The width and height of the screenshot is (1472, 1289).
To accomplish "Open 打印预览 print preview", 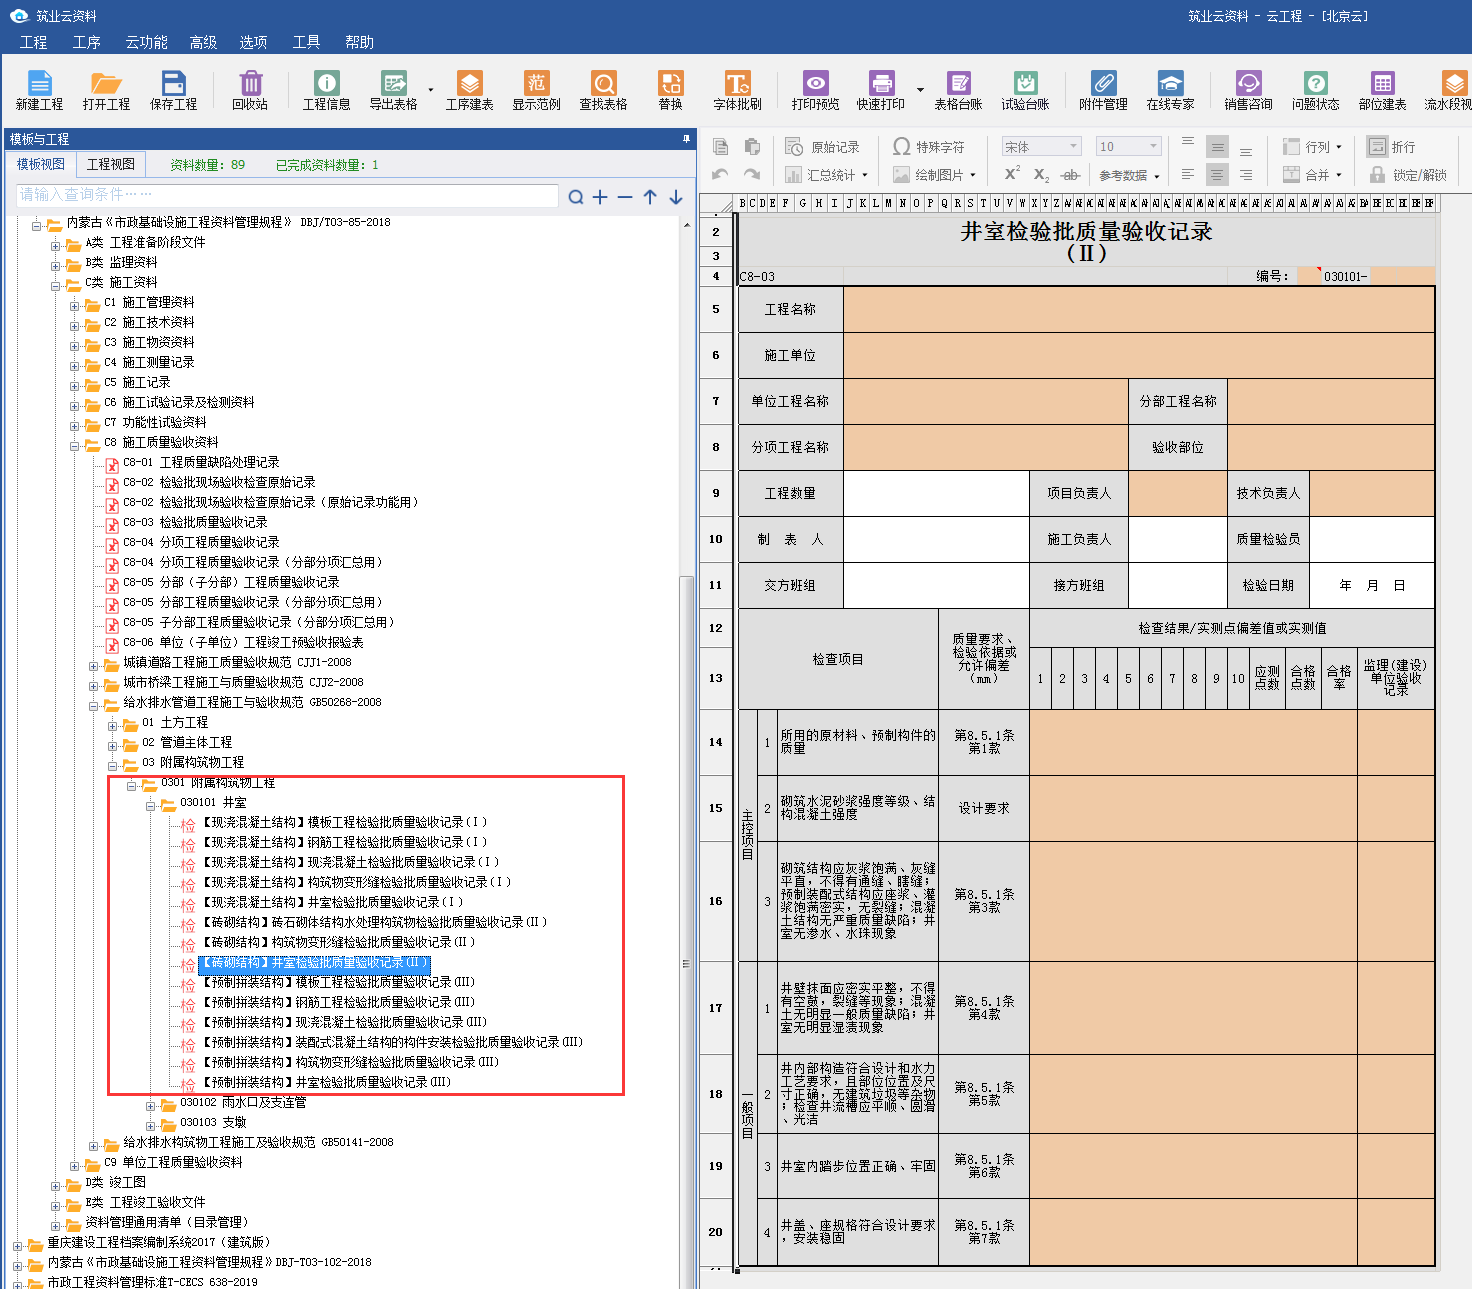I will (815, 90).
